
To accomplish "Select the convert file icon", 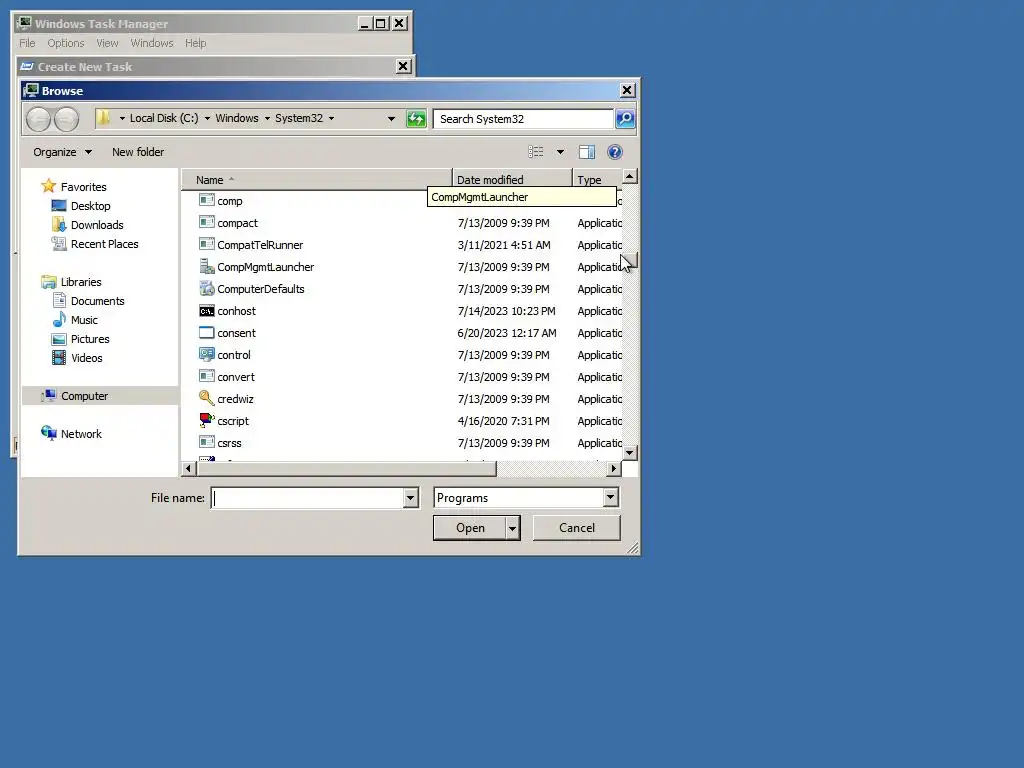I will (206, 377).
